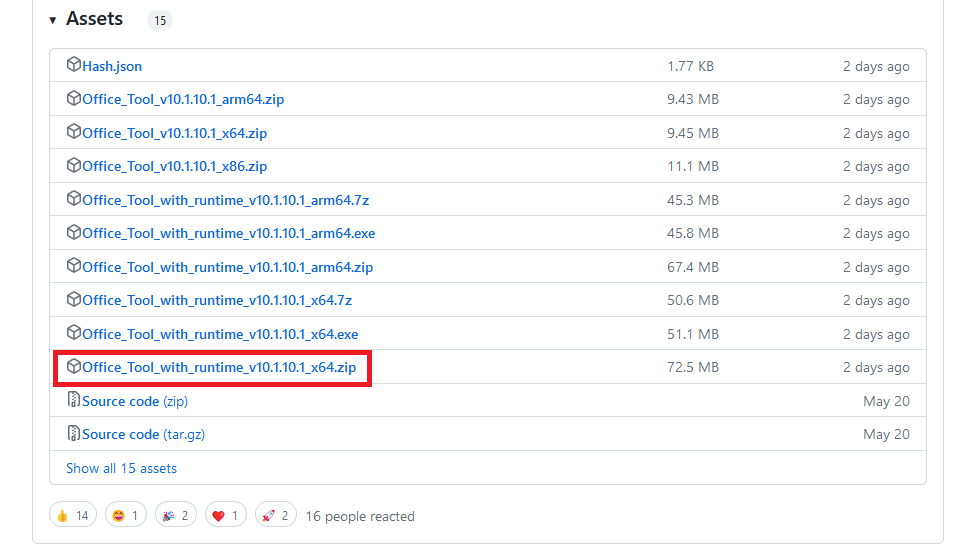Download Office_Tool_with_runtime_v10.1.10.1_arm64.exe
The width and height of the screenshot is (958, 558).
(229, 233)
